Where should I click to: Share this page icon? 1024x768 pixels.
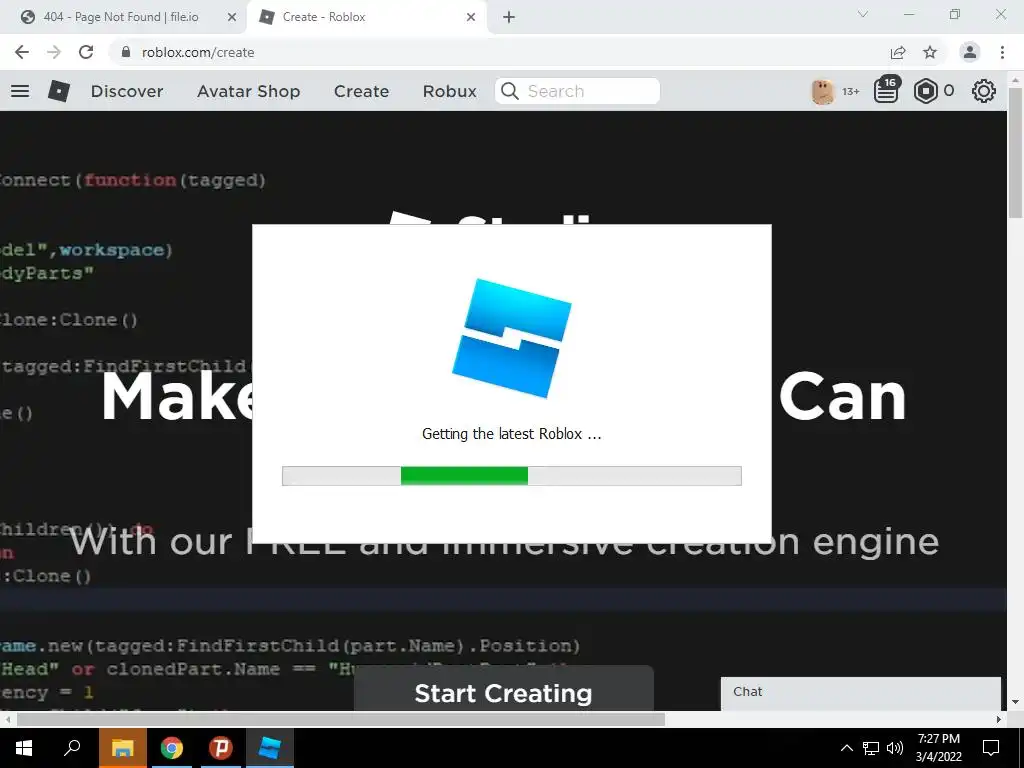[898, 52]
